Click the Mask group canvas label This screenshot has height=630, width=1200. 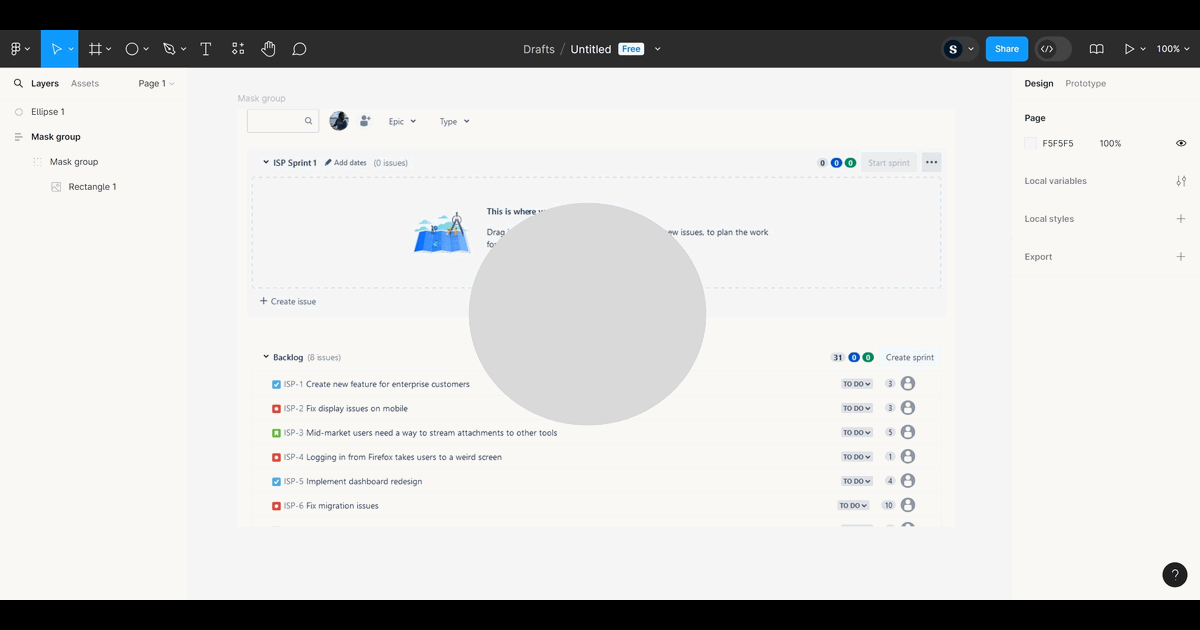coord(261,99)
